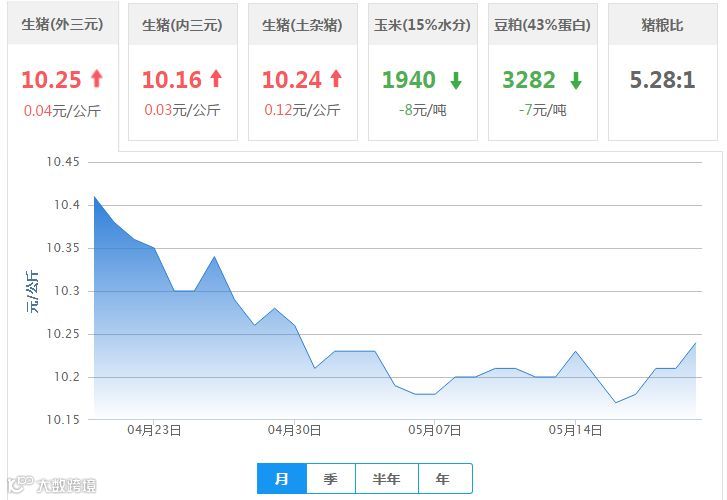Click the 10.25 price value
This screenshot has height=500, width=727.
click(x=51, y=79)
